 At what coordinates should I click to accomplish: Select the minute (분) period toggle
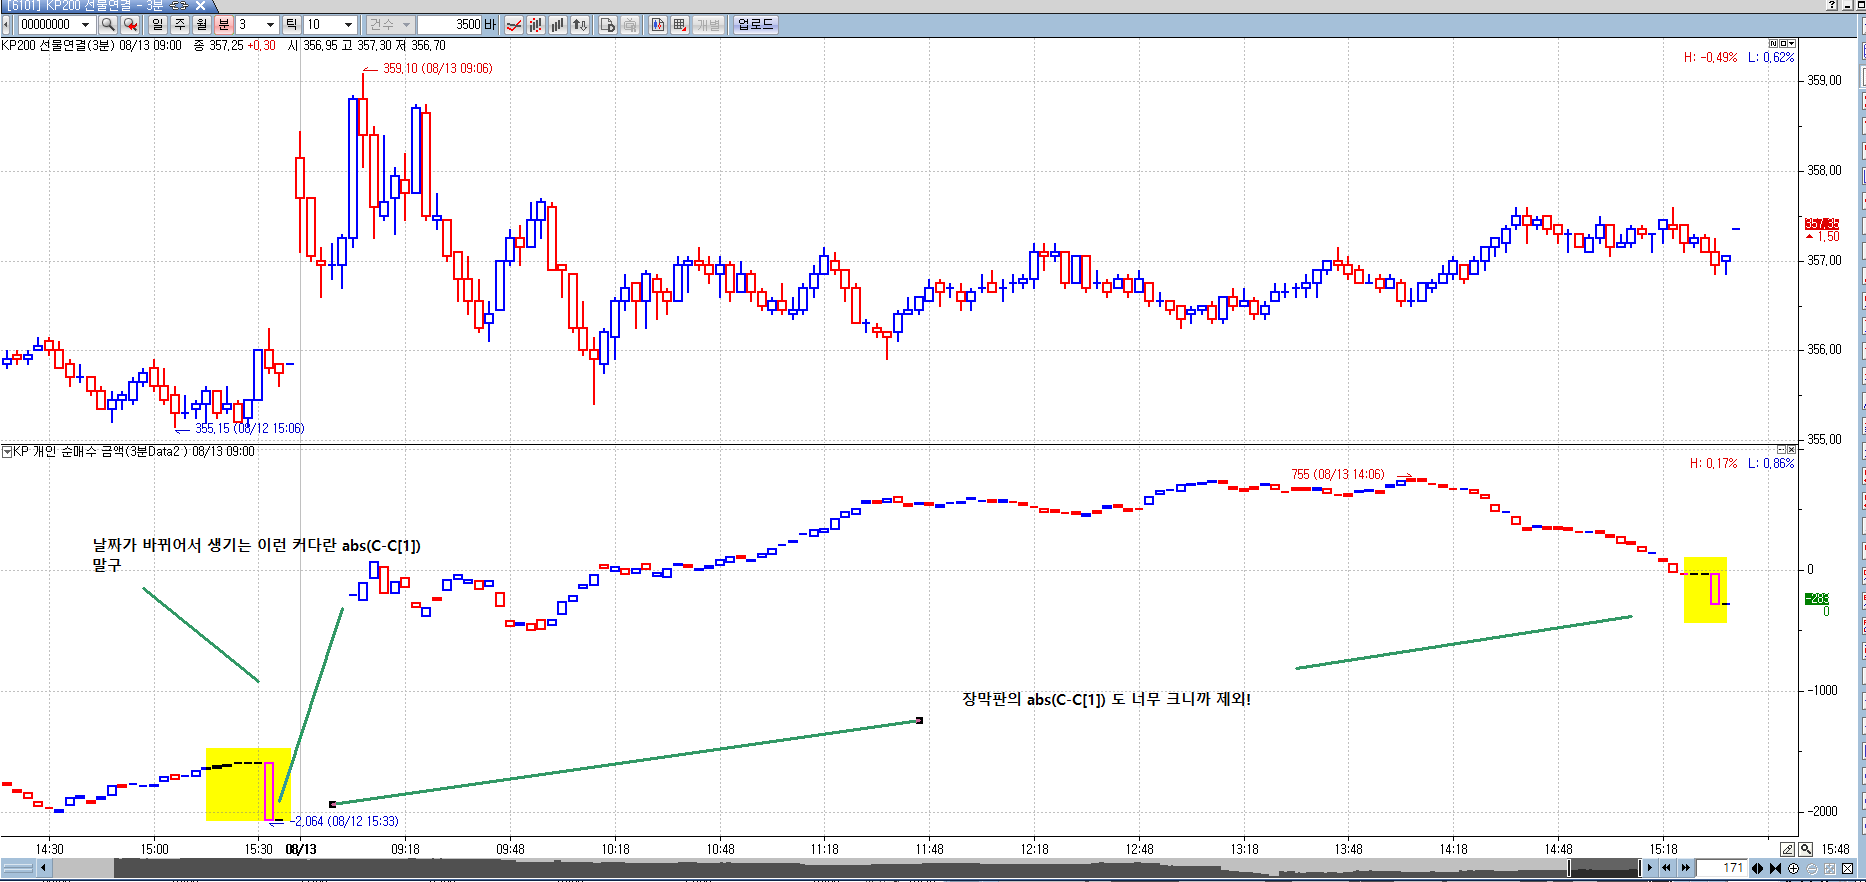pos(224,25)
